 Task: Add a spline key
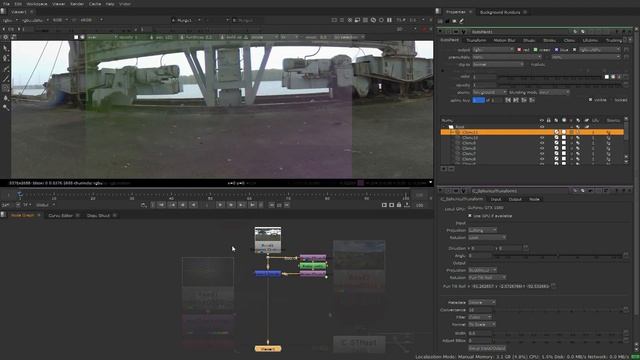(524, 100)
